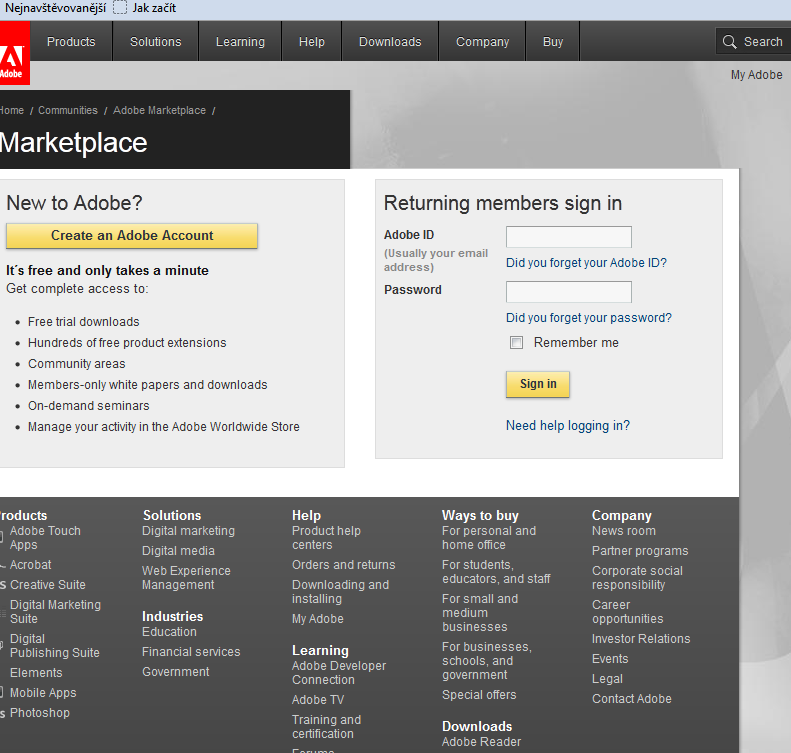This screenshot has width=791, height=753.
Task: Open Did you forget your Adobe ID link
Action: pos(586,263)
